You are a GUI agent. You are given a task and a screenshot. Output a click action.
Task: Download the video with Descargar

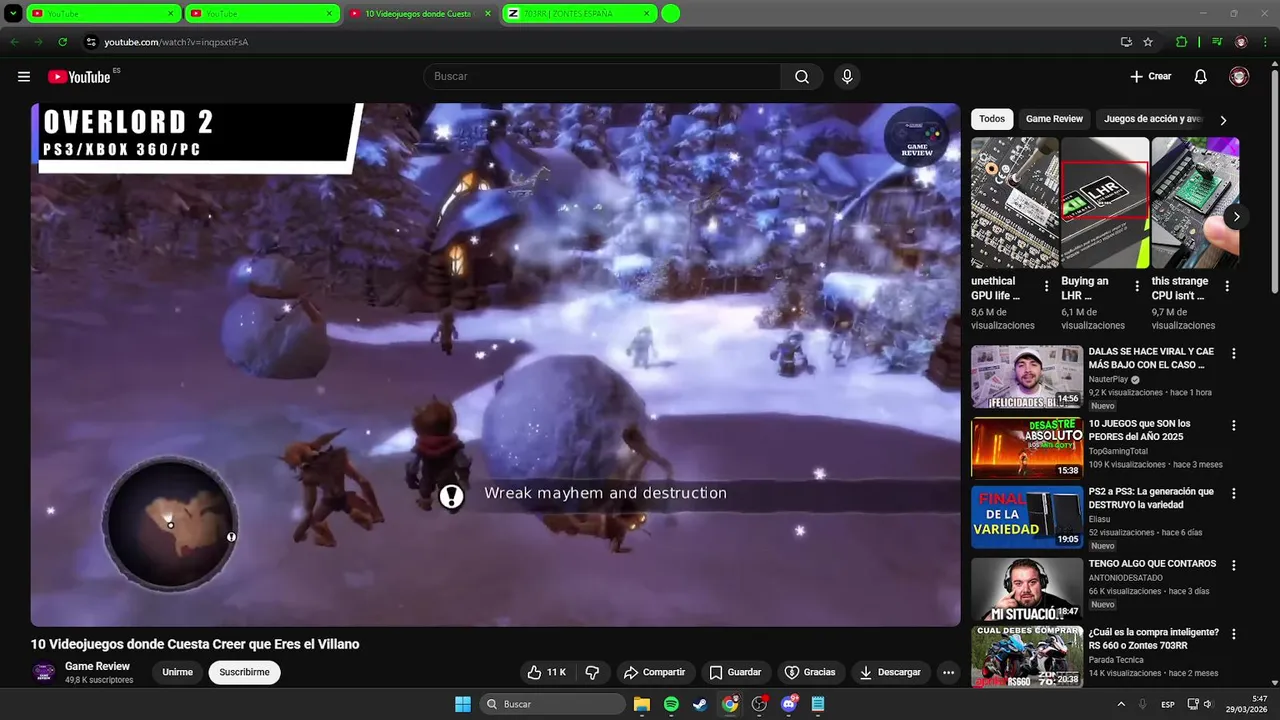pos(890,672)
